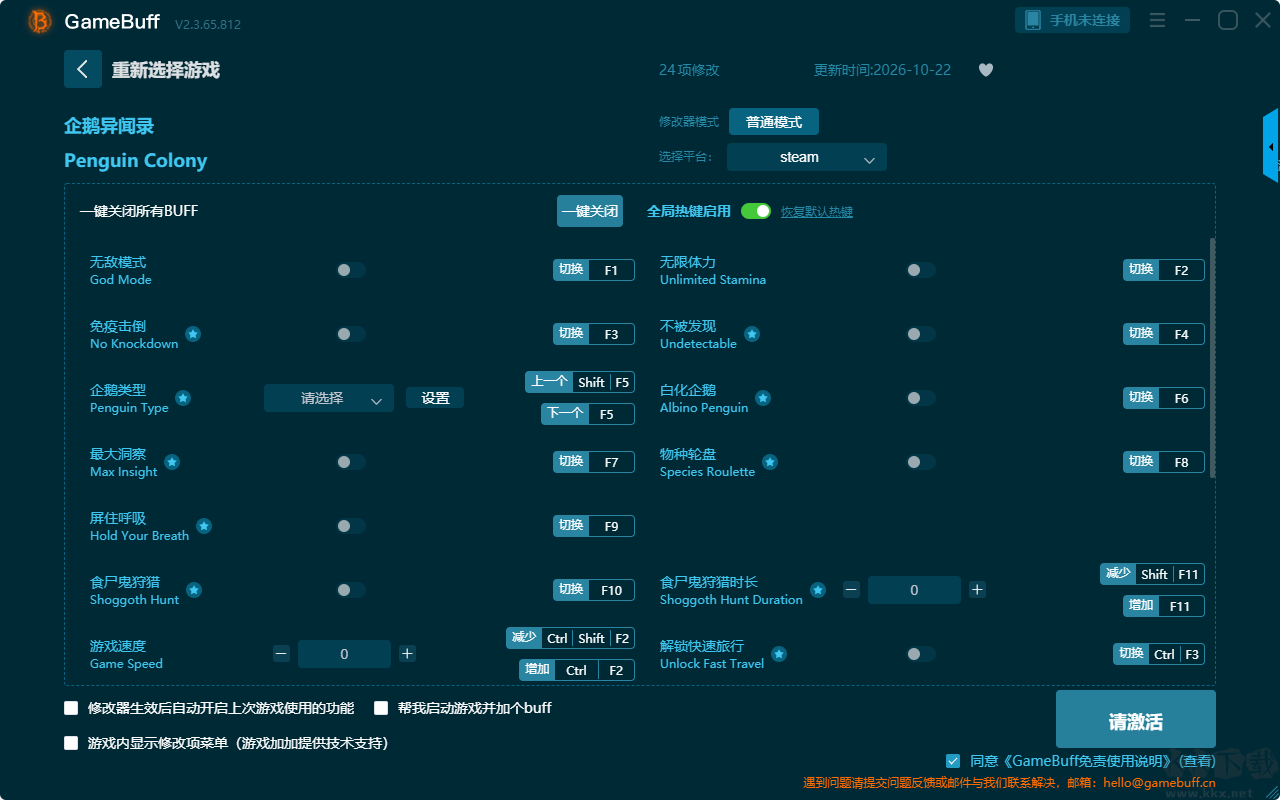Enable the Albino Penguin toggle
Screen dimensions: 1280x800
click(921, 398)
